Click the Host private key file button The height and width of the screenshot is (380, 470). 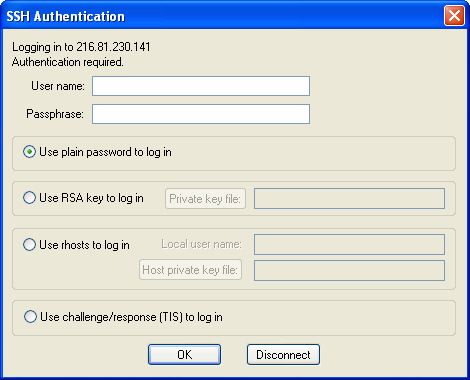[190, 270]
